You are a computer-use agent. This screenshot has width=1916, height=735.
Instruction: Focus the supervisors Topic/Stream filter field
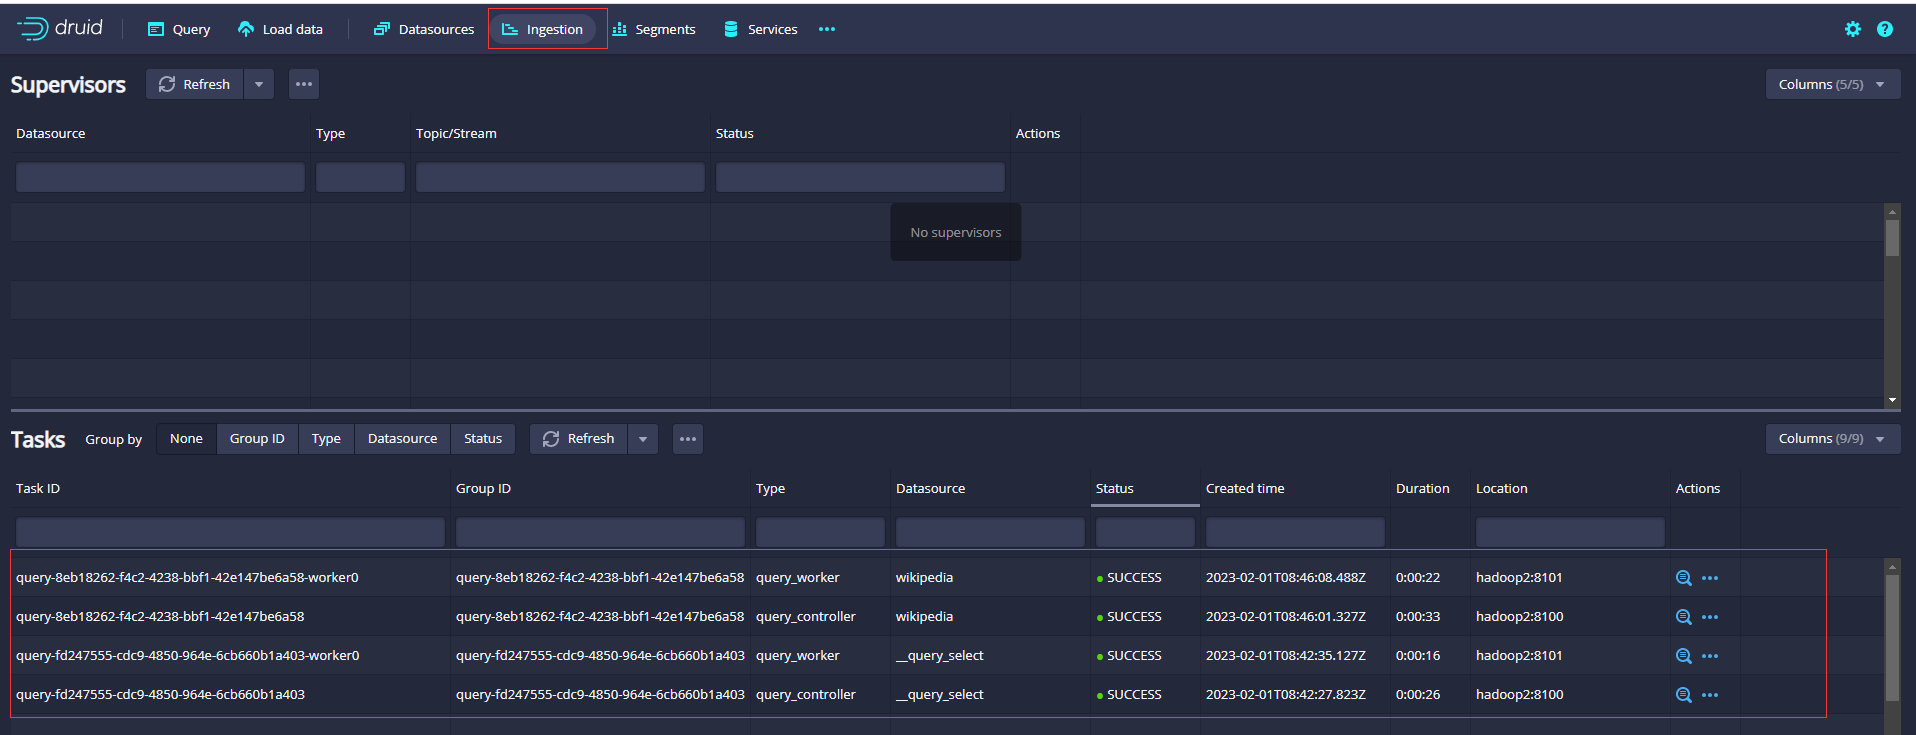pos(560,177)
